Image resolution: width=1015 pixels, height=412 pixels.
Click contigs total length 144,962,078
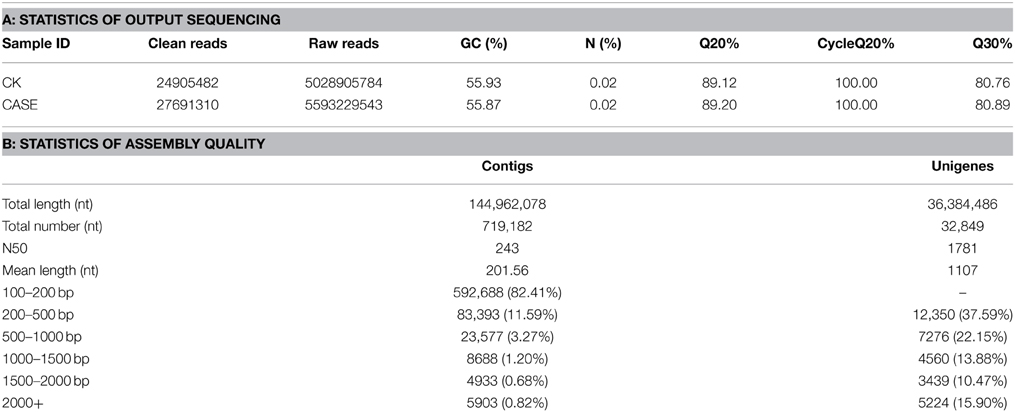508,205
